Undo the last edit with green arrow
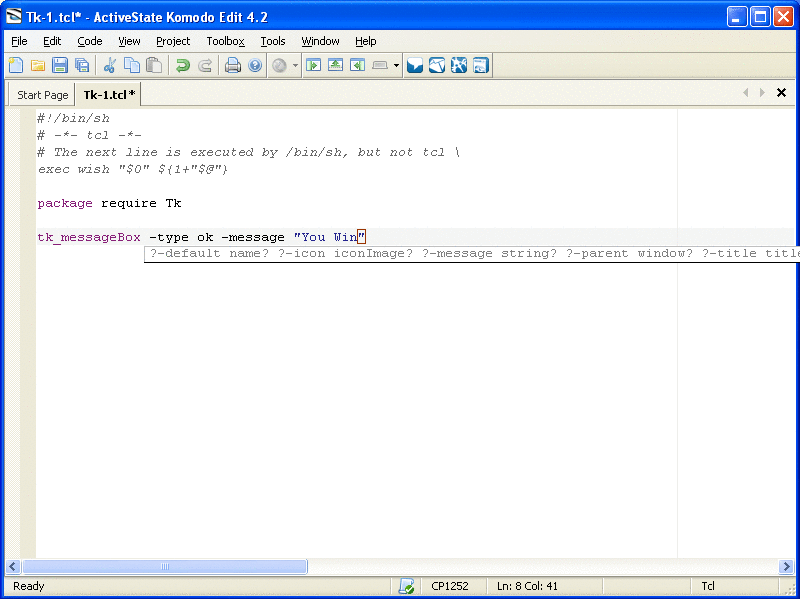This screenshot has width=800, height=599. point(182,66)
